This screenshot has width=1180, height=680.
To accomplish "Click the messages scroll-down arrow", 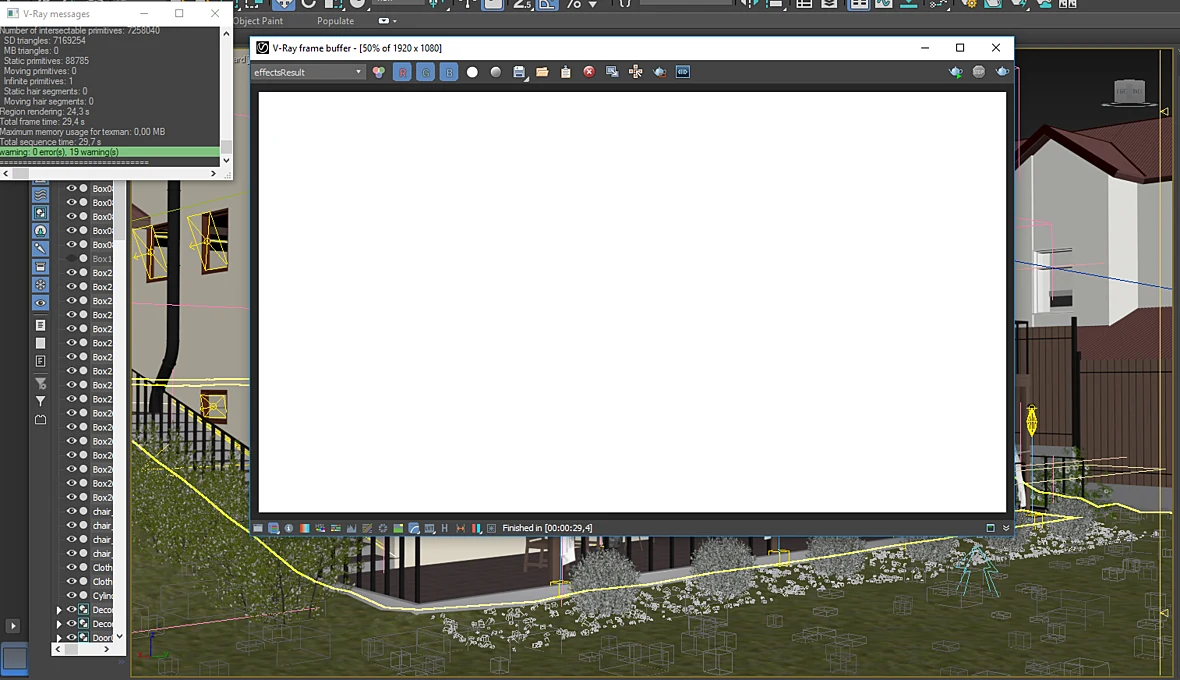I will pyautogui.click(x=226, y=160).
